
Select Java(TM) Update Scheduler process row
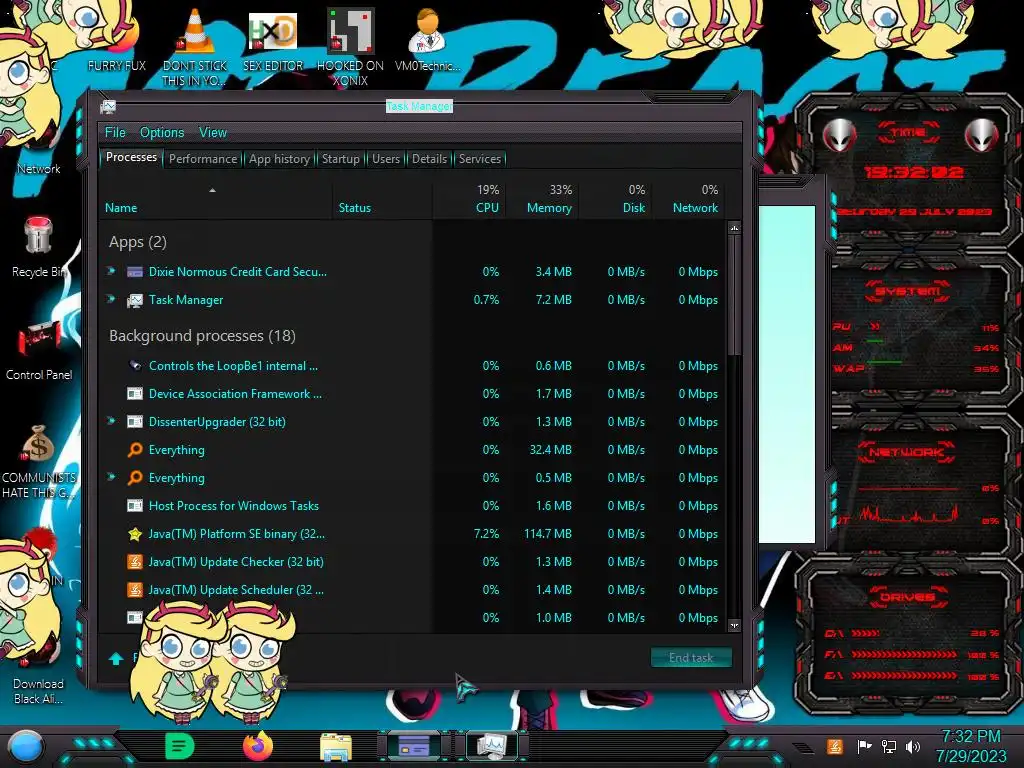click(x=413, y=590)
